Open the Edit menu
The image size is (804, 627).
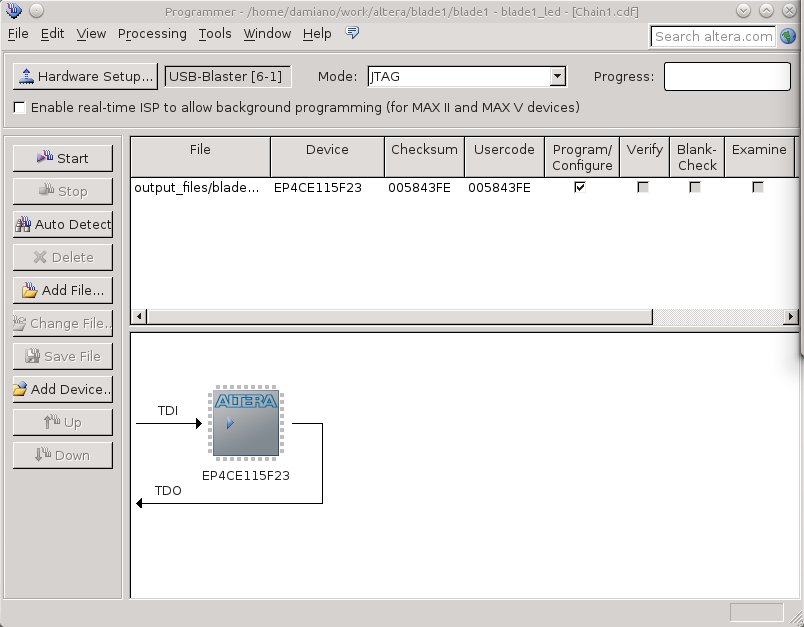pyautogui.click(x=52, y=34)
